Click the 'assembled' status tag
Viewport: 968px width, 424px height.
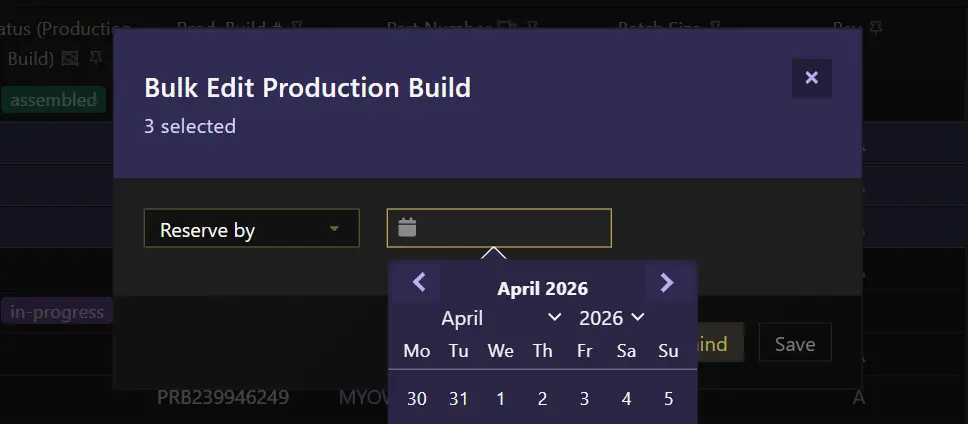click(x=54, y=99)
